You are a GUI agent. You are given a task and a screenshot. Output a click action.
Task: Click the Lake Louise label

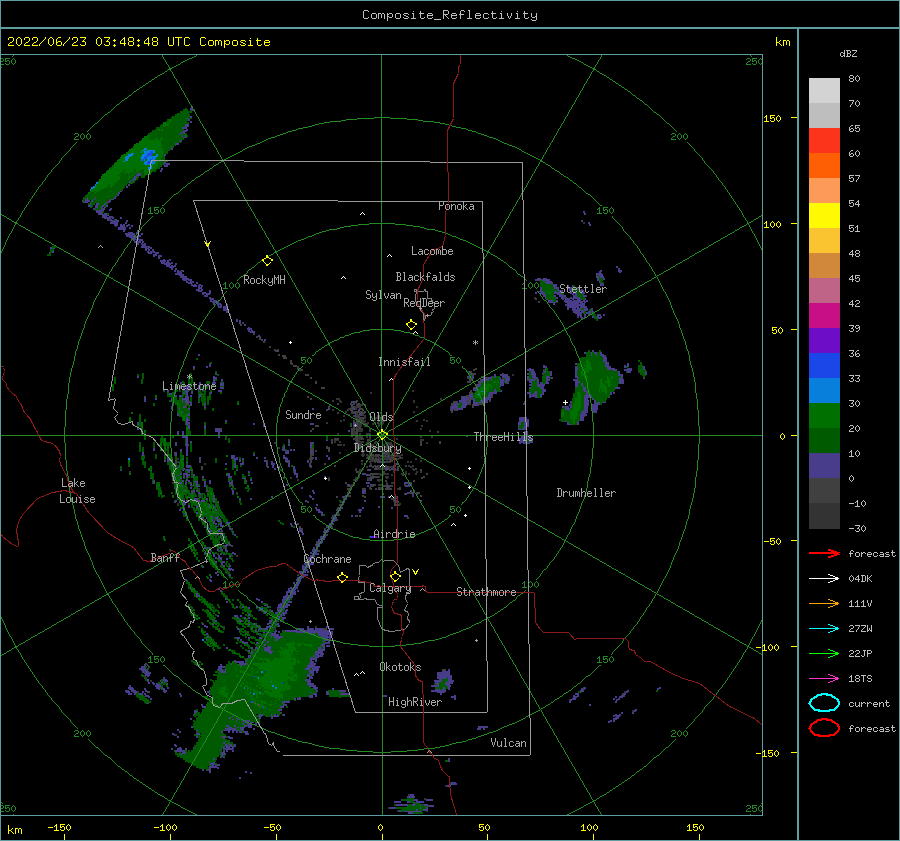77,491
